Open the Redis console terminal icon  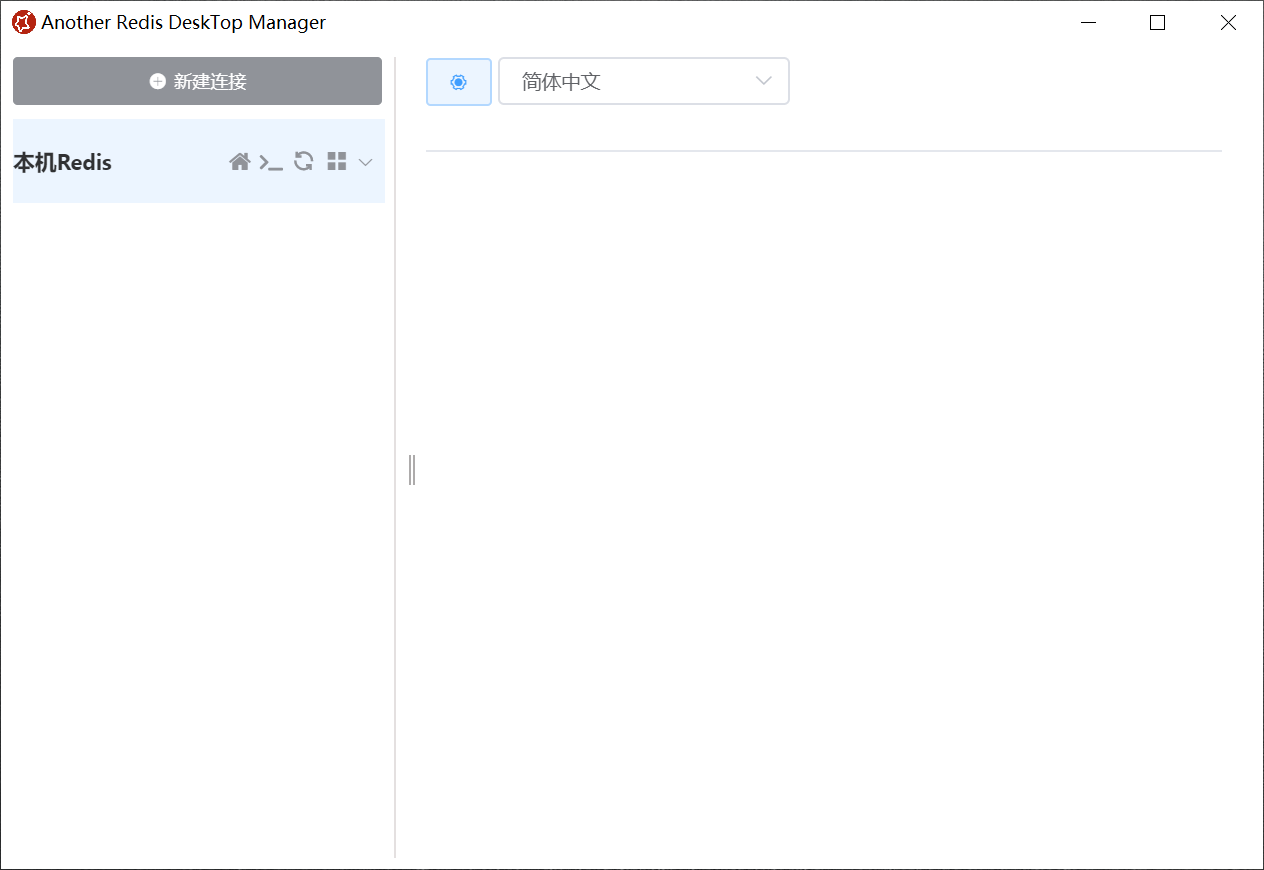click(271, 162)
